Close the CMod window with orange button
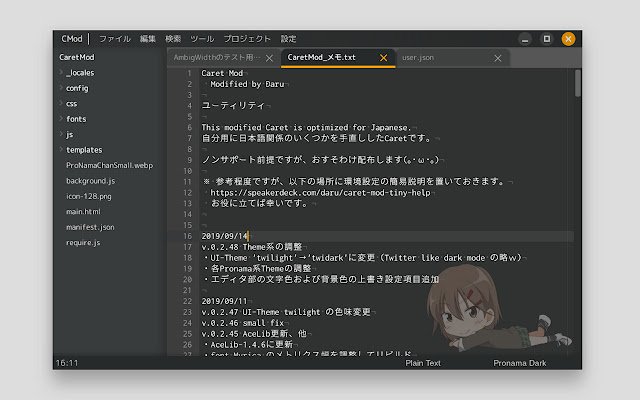640x400 pixels. click(x=568, y=39)
